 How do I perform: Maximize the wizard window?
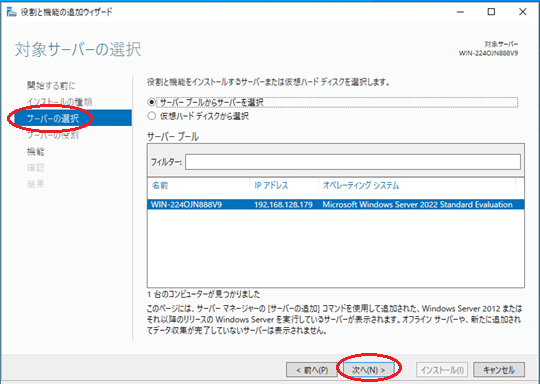(491, 12)
